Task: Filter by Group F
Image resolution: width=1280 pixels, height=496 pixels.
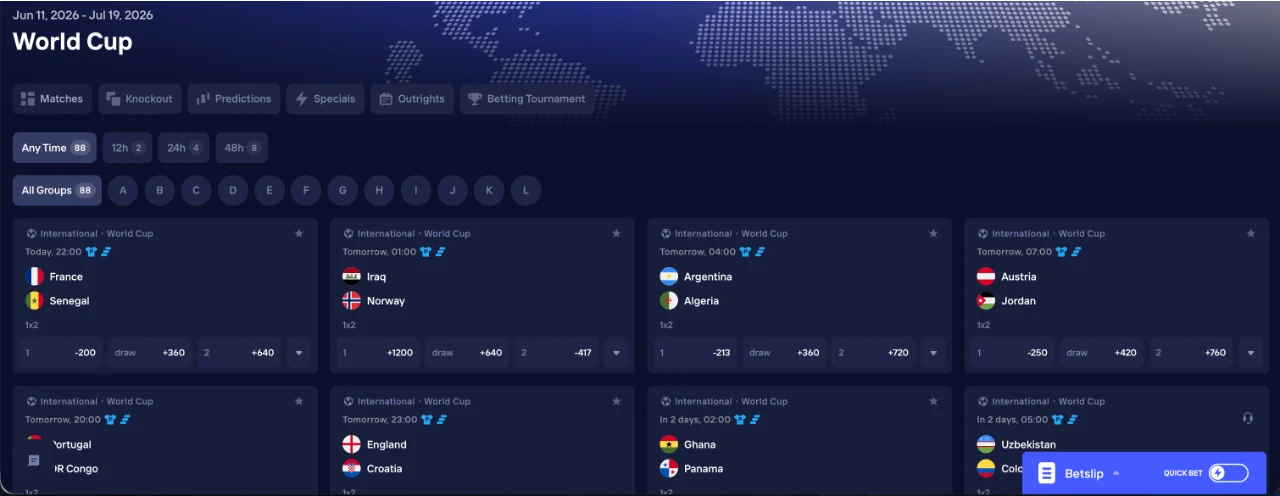Action: pyautogui.click(x=306, y=190)
